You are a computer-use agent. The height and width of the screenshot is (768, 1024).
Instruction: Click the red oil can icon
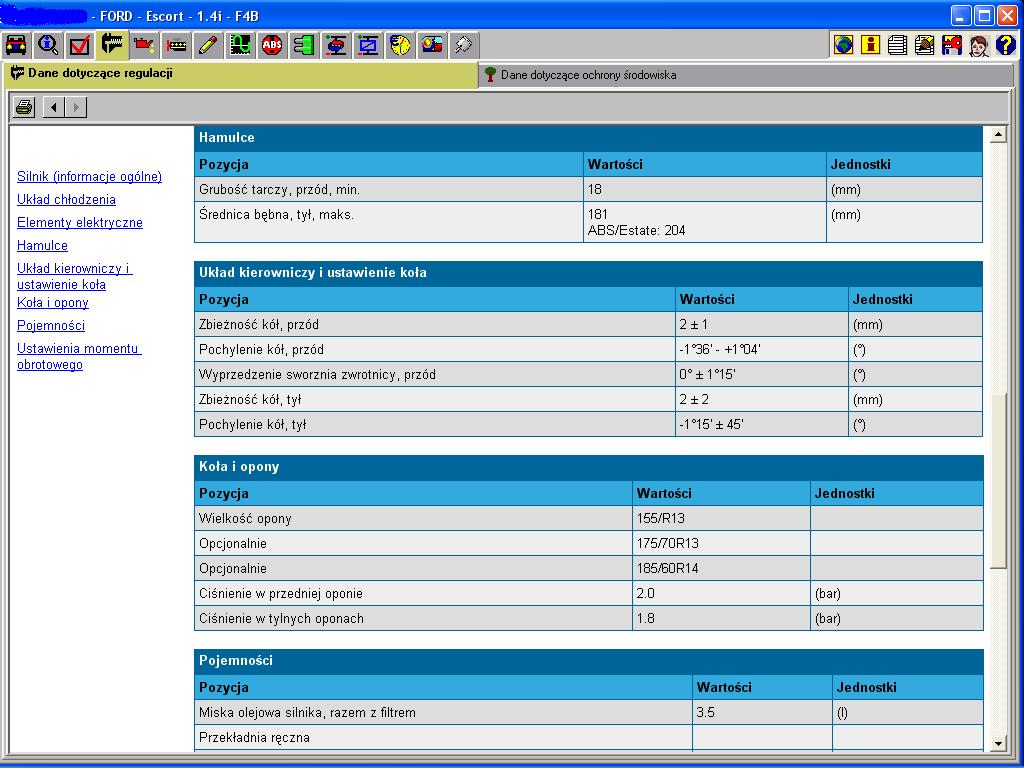click(x=144, y=45)
